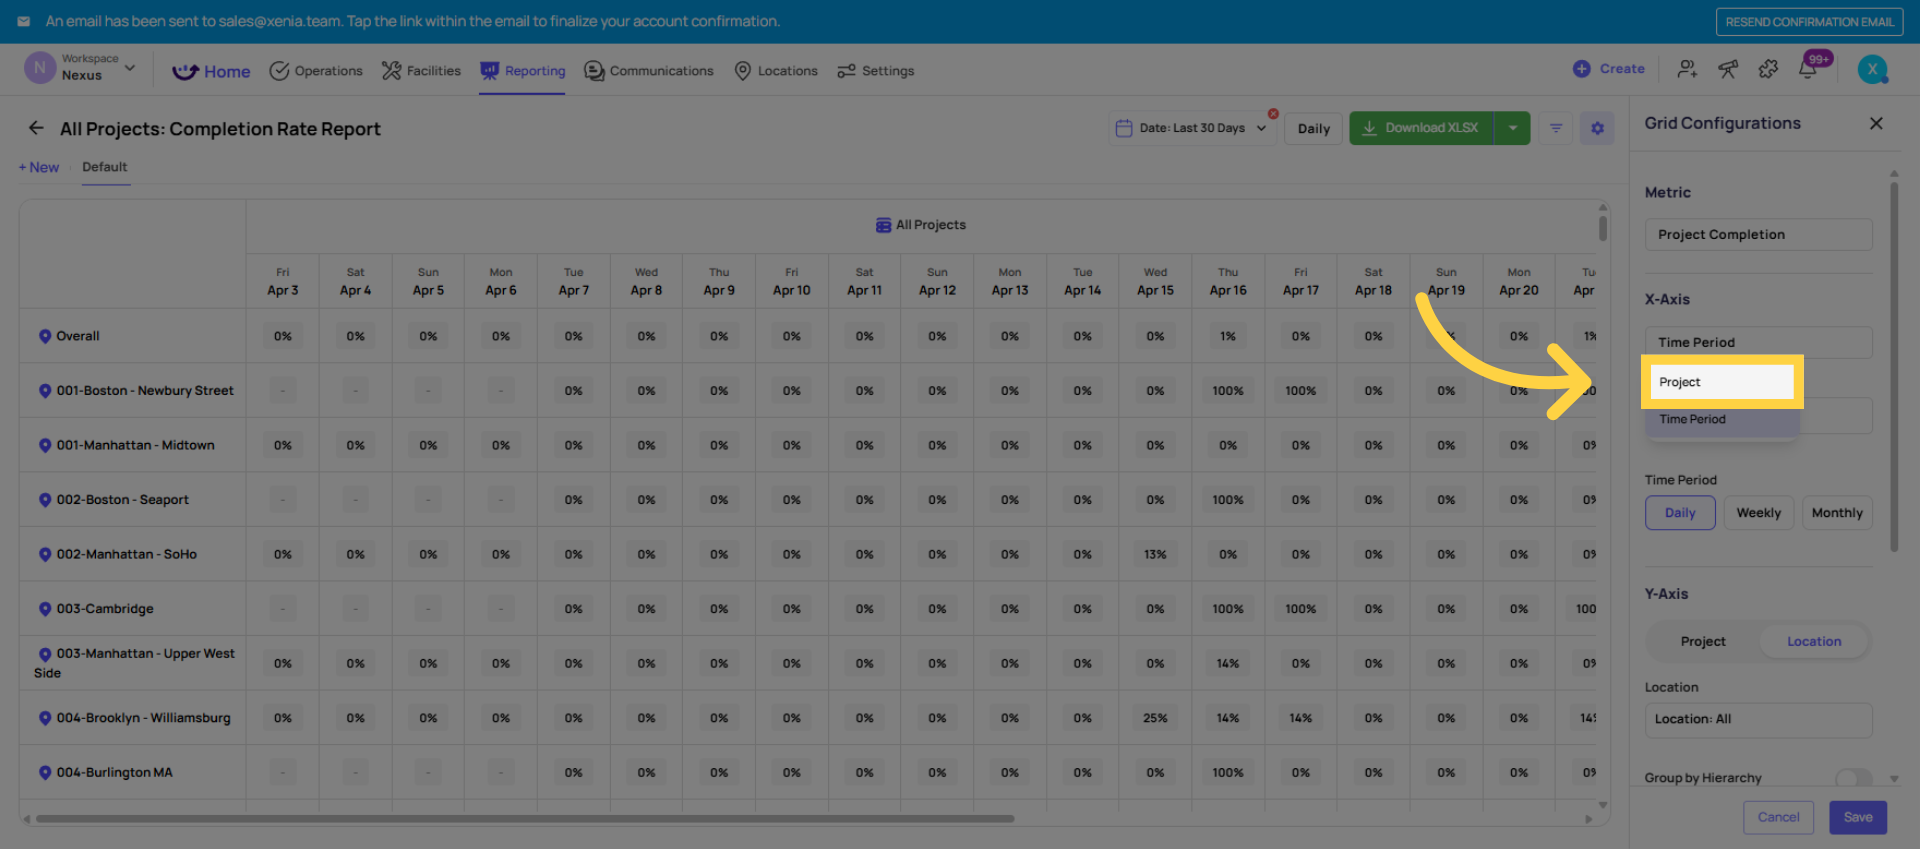Click the 003-Manhattan - Upper West Side row label

[x=134, y=663]
